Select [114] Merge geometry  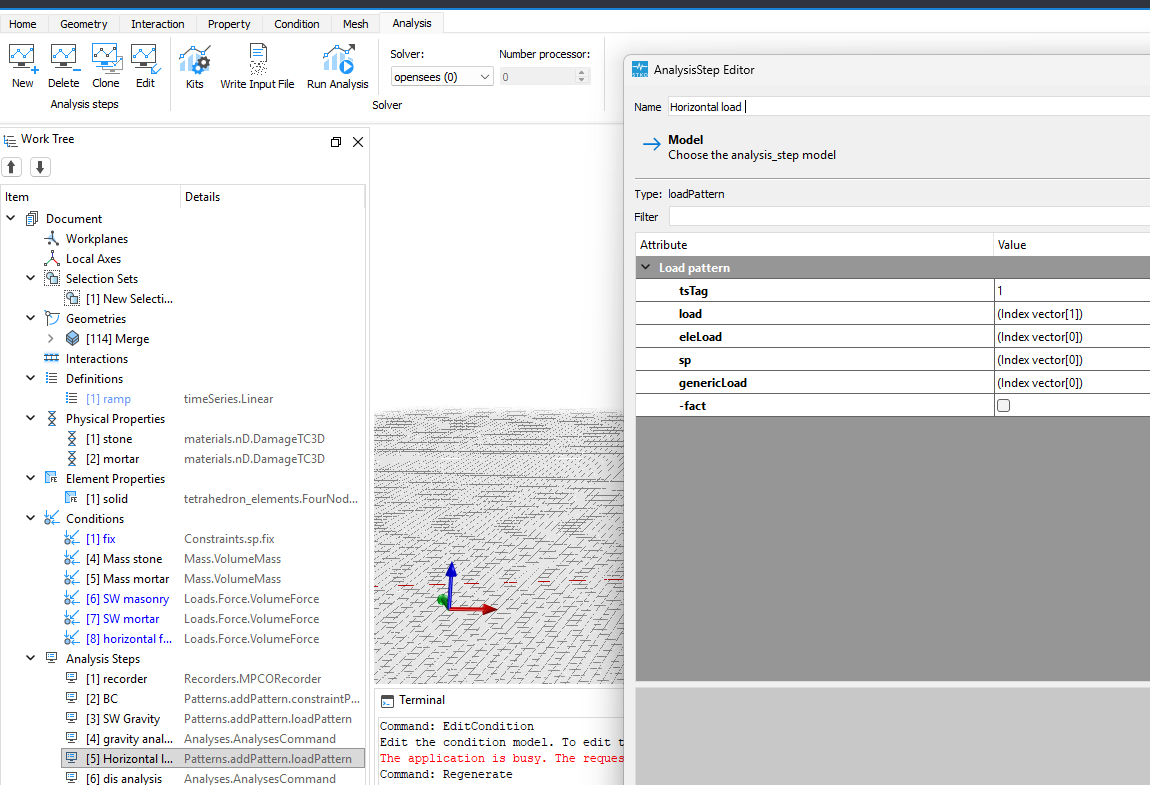117,338
